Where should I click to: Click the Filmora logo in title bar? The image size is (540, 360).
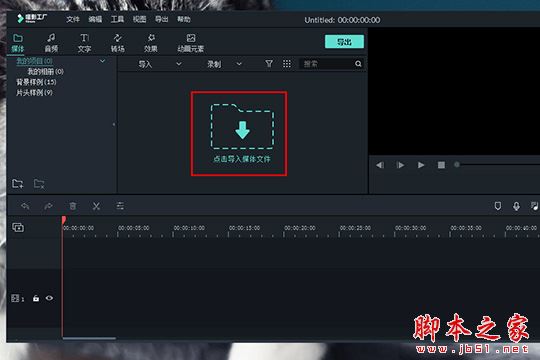coord(32,18)
